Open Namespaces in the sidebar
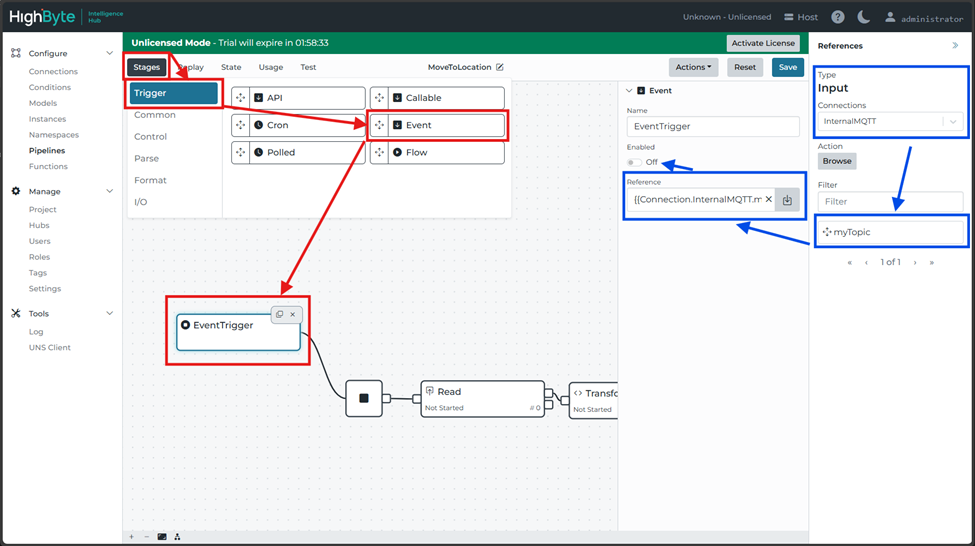This screenshot has width=975, height=546. point(53,135)
